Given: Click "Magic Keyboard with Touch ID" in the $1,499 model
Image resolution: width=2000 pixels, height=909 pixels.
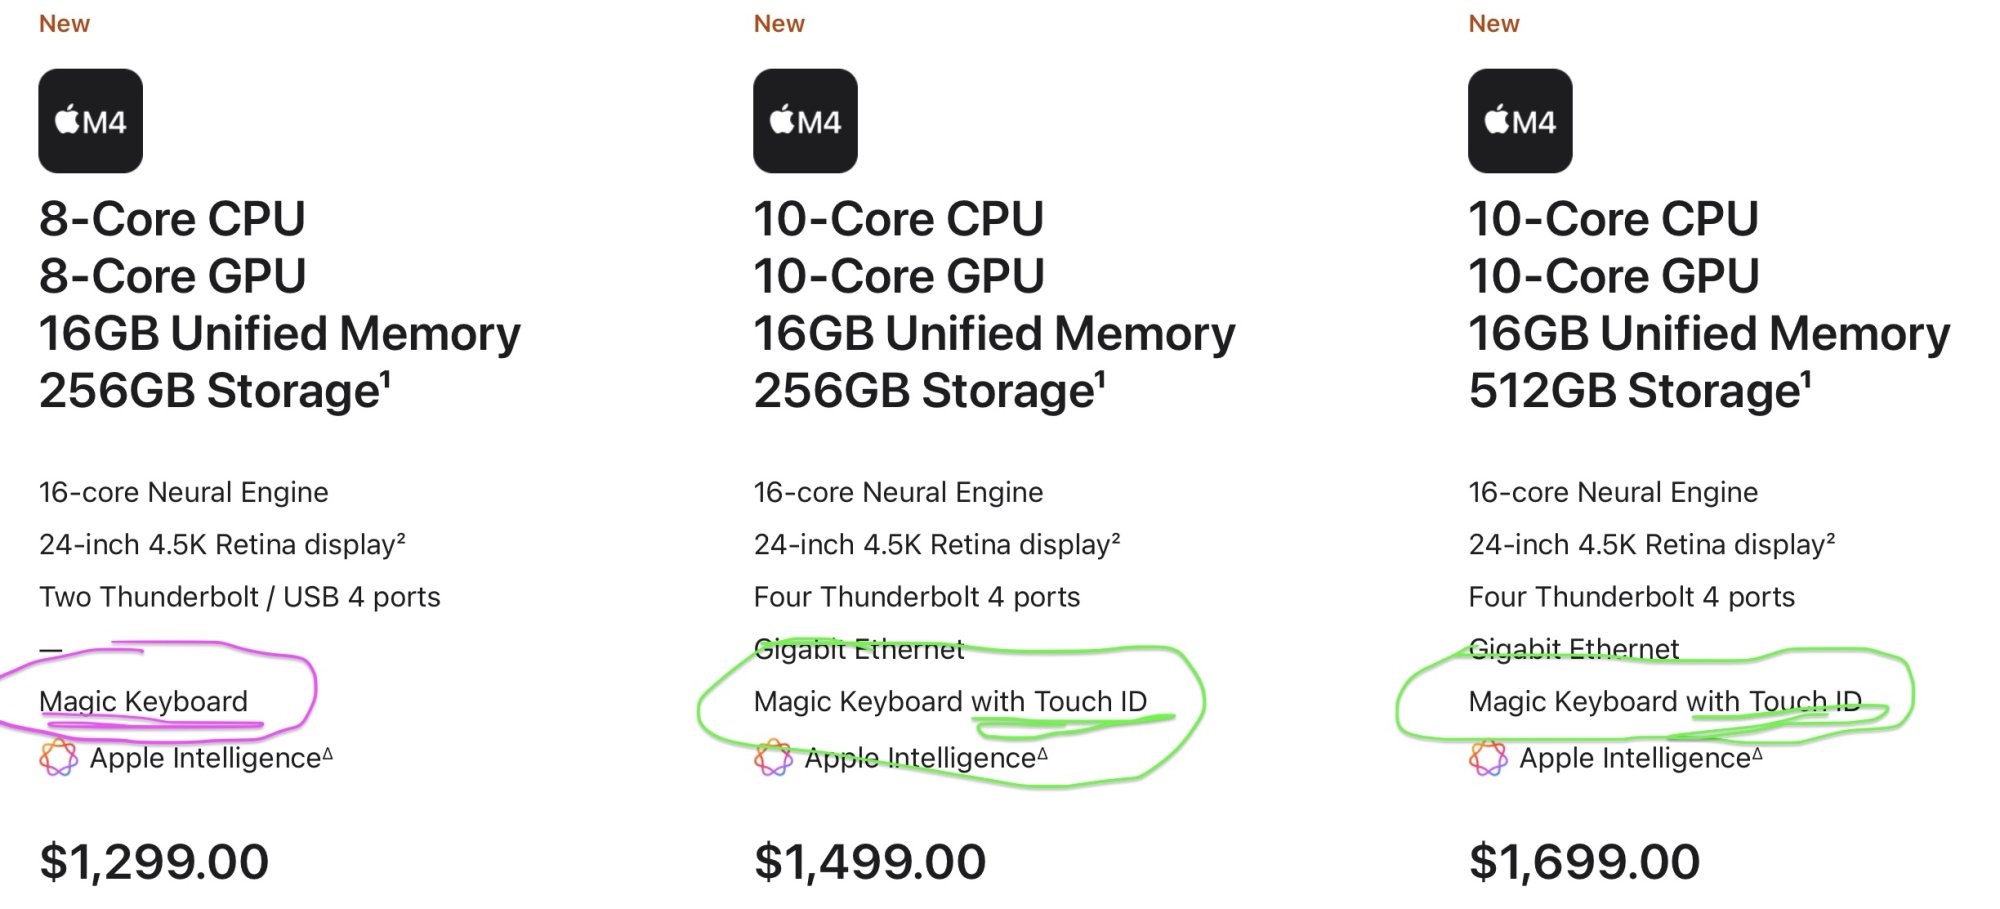Looking at the screenshot, I should (x=950, y=701).
